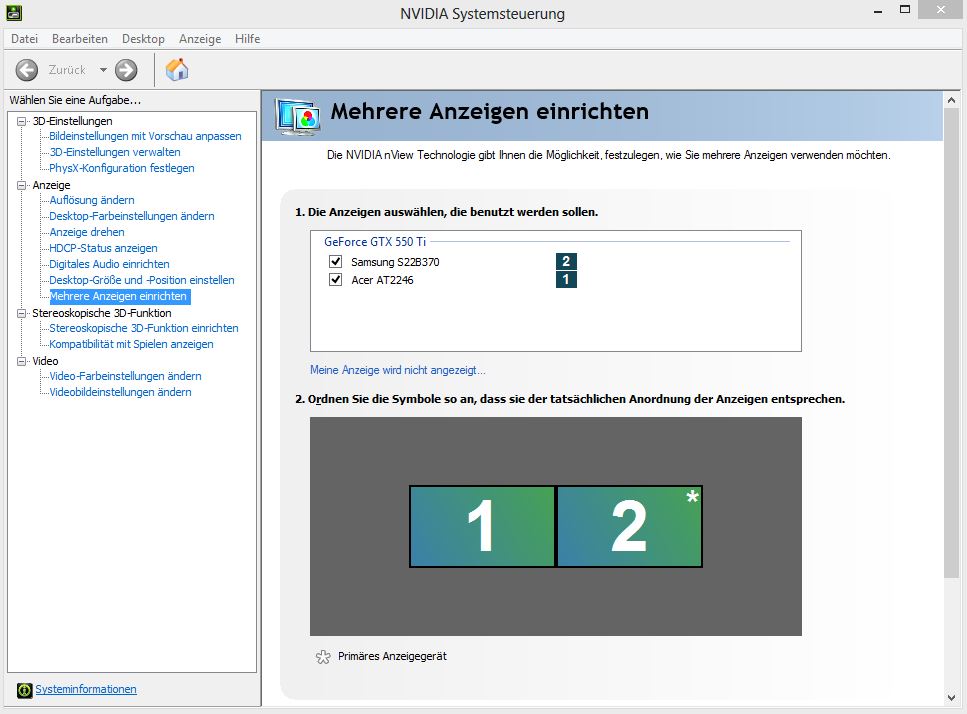Click the Video category label
This screenshot has width=967, height=714.
(x=45, y=361)
